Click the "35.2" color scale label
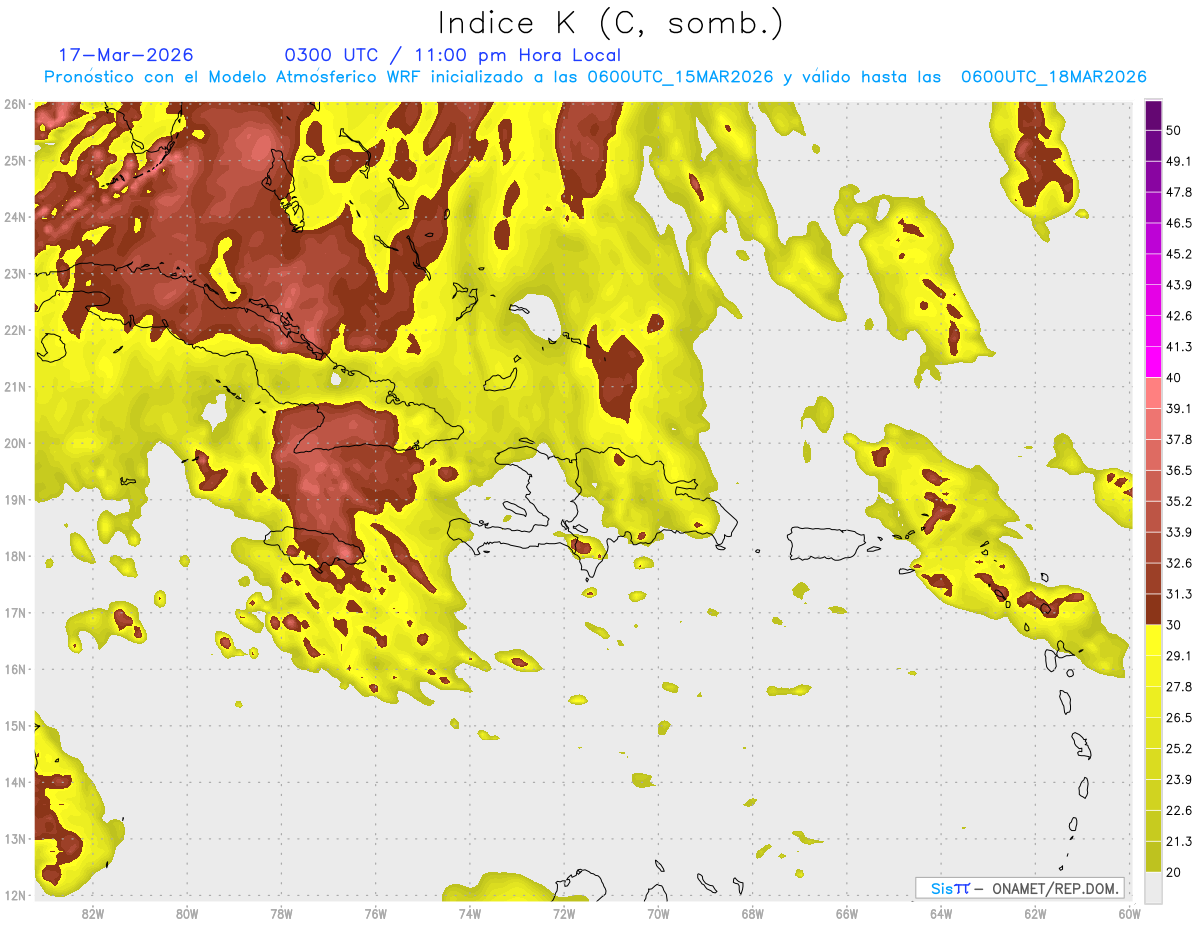Viewport: 1200px width, 927px height. 1179,501
